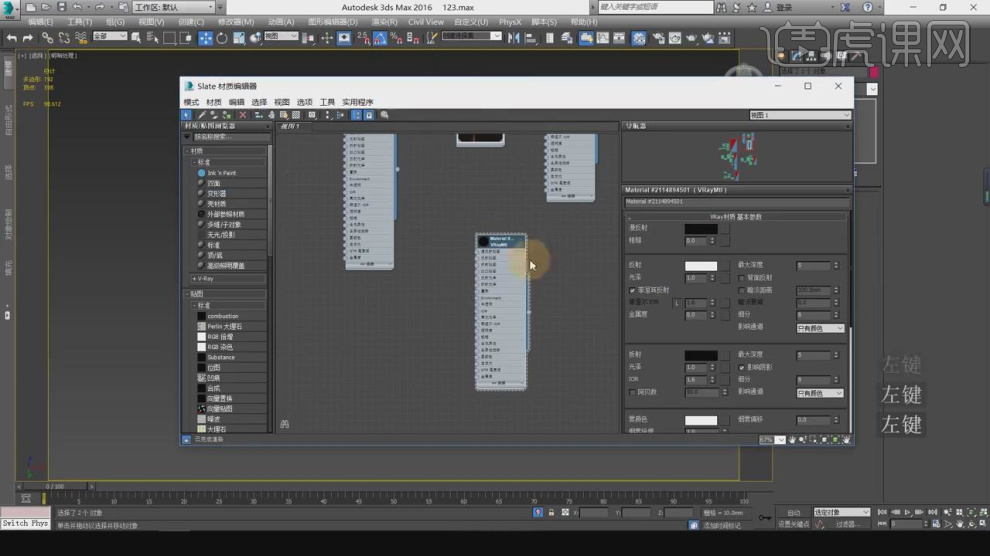Viewport: 990px width, 556px height.
Task: Click the reflection (反射) white color swatch
Action: [701, 266]
